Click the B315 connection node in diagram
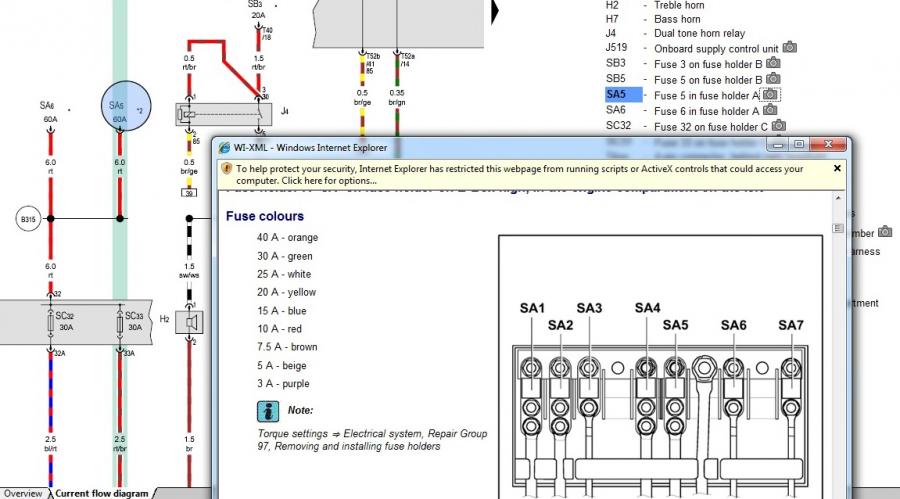Screen dimensions: 900x499 [27, 217]
